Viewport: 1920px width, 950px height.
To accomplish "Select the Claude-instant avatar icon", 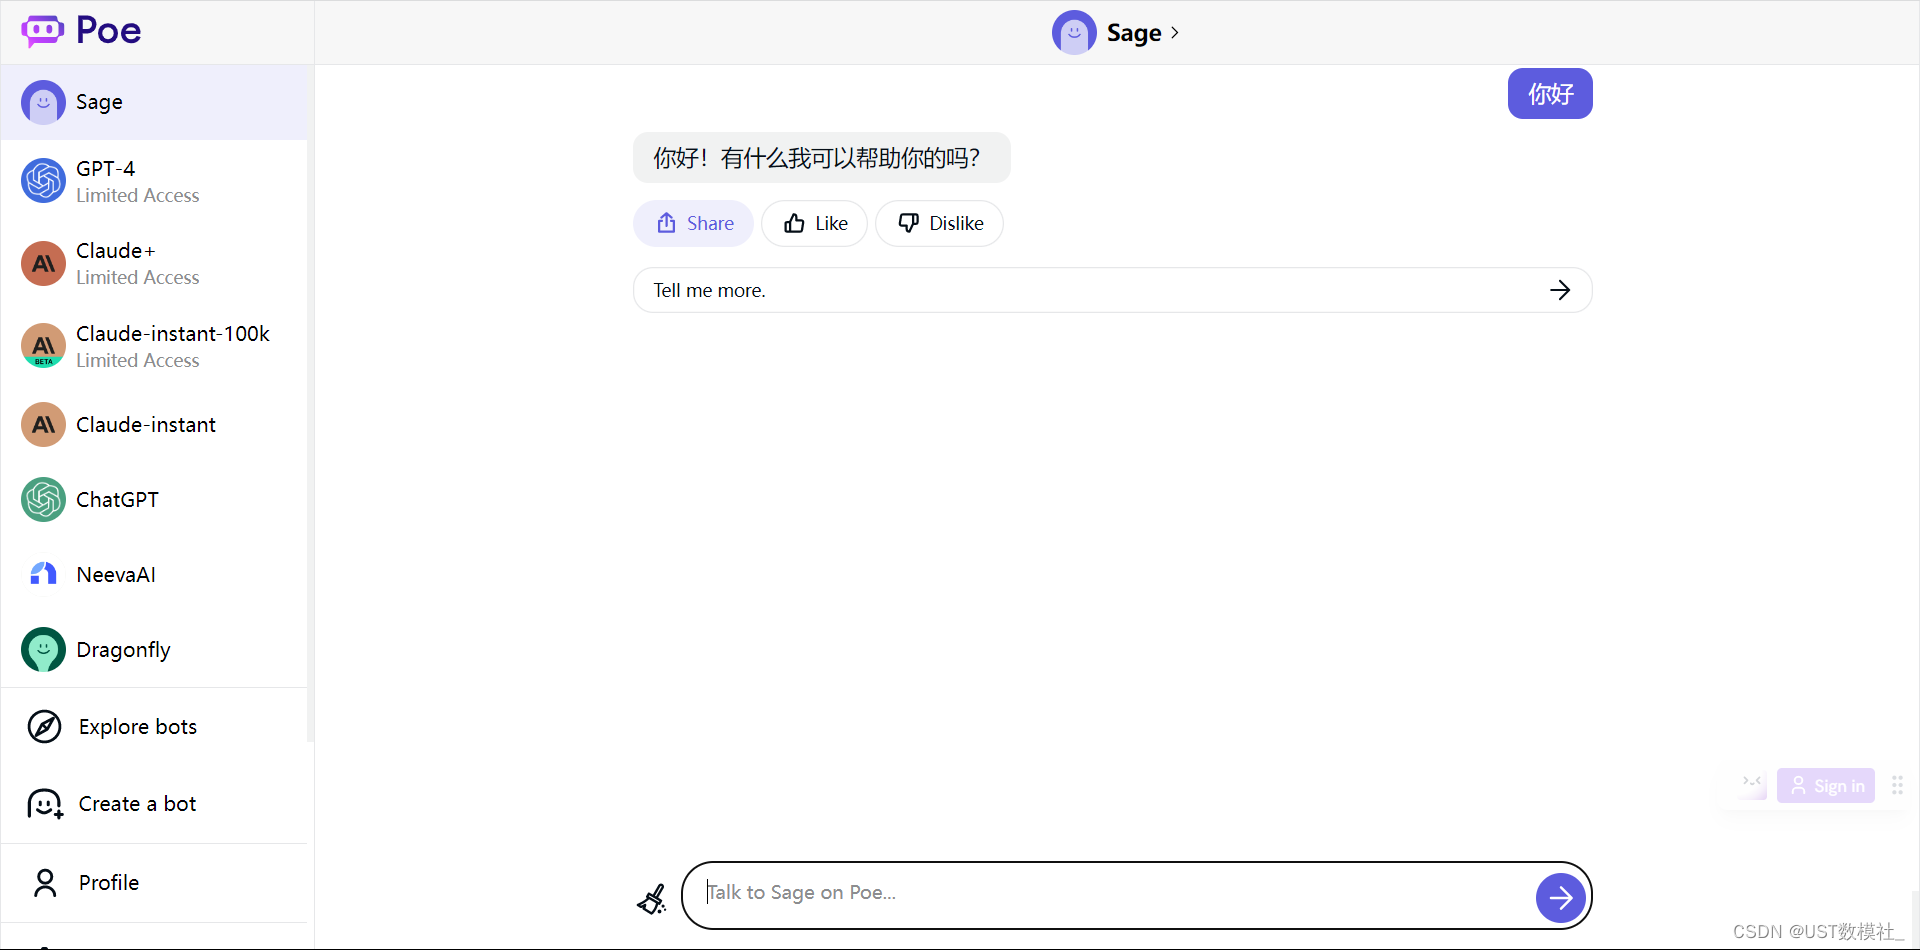I will [43, 425].
